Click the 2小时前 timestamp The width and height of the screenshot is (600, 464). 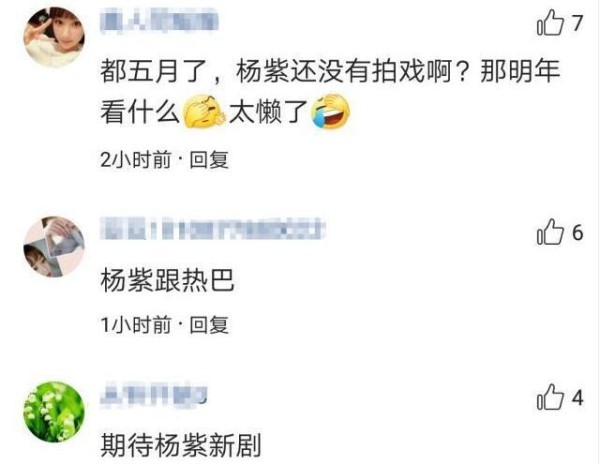point(135,160)
